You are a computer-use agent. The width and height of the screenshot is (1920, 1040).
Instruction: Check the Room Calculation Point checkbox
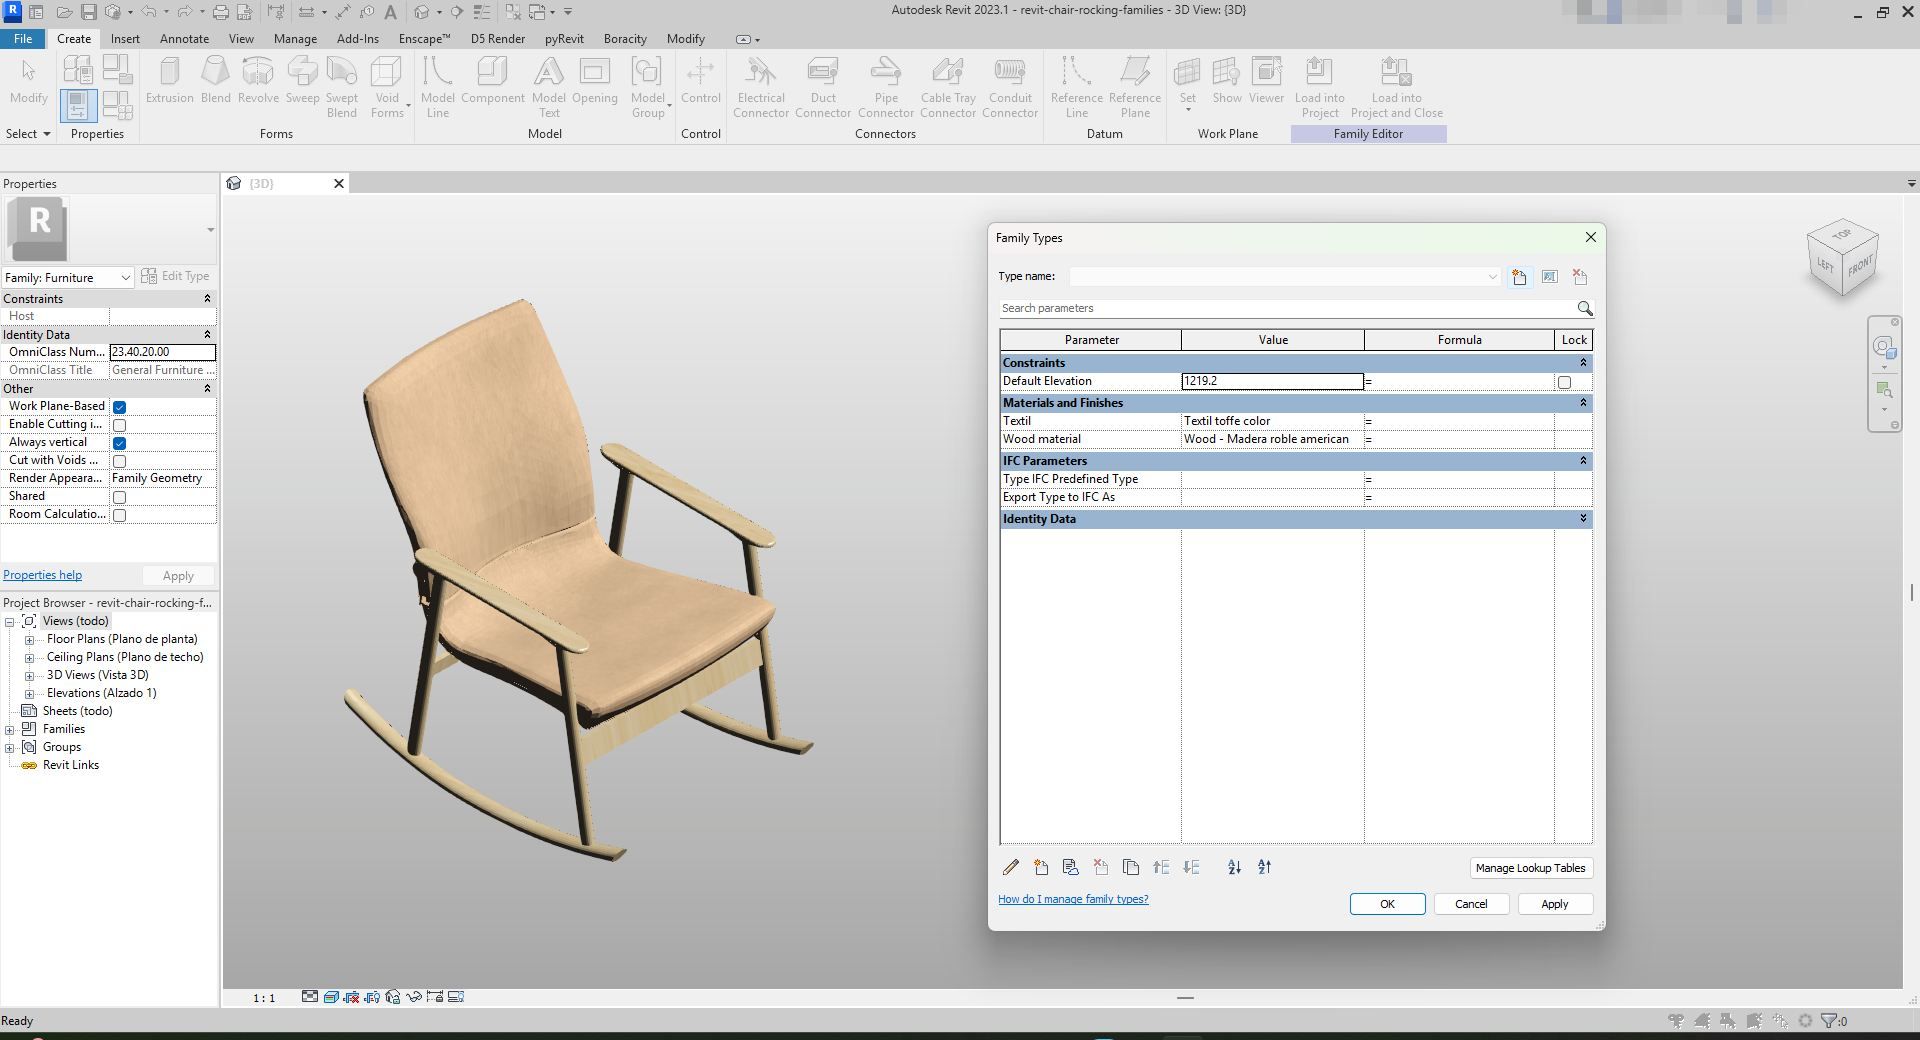119,515
